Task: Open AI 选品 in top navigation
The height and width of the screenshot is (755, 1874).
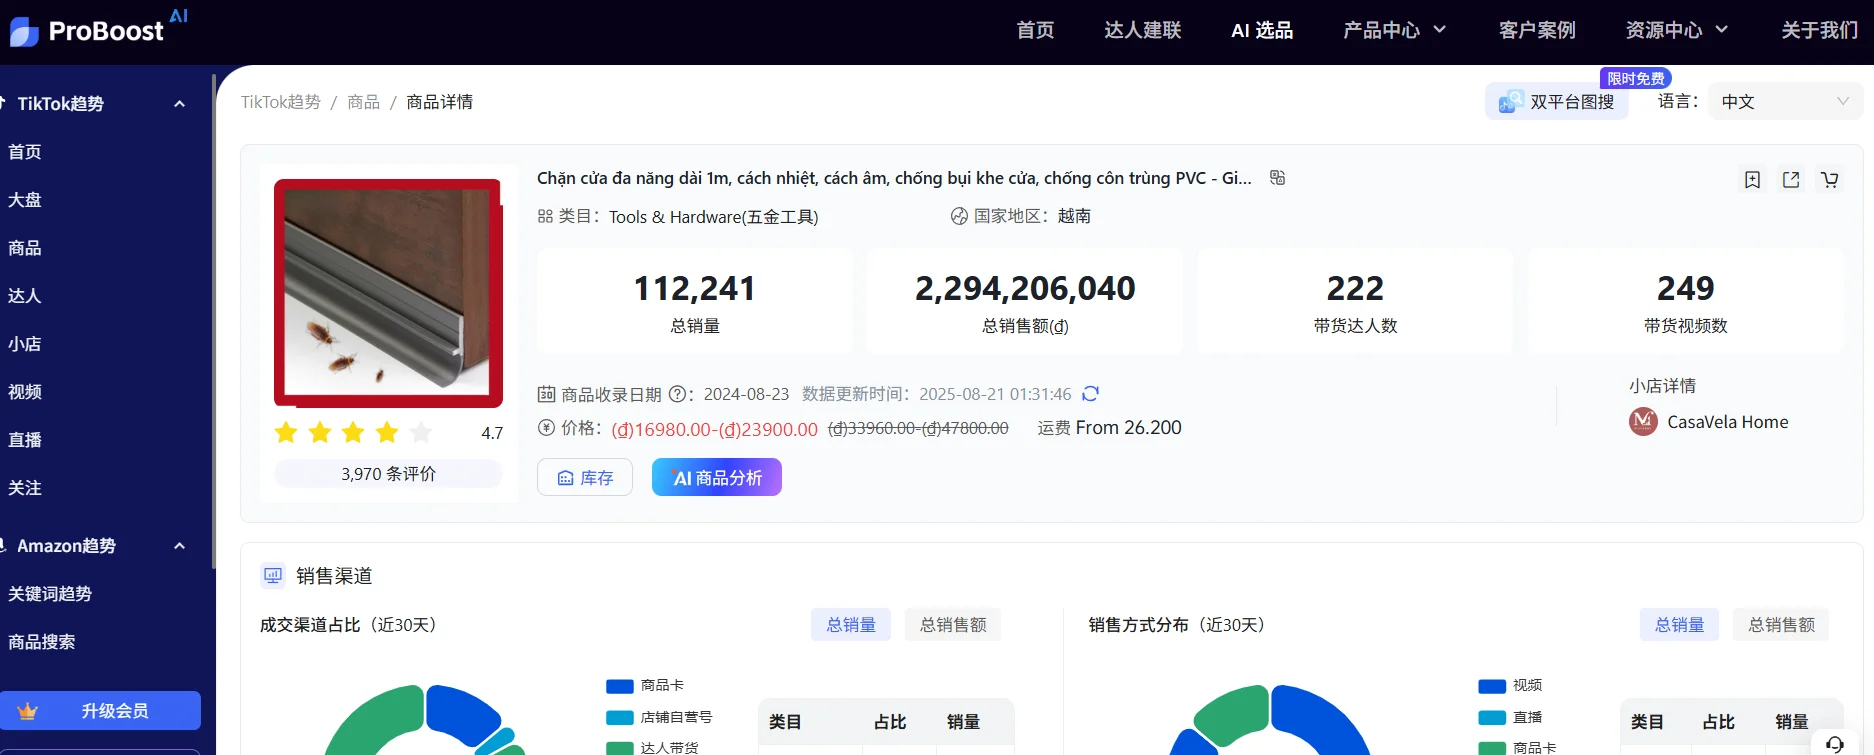Action: (1262, 30)
